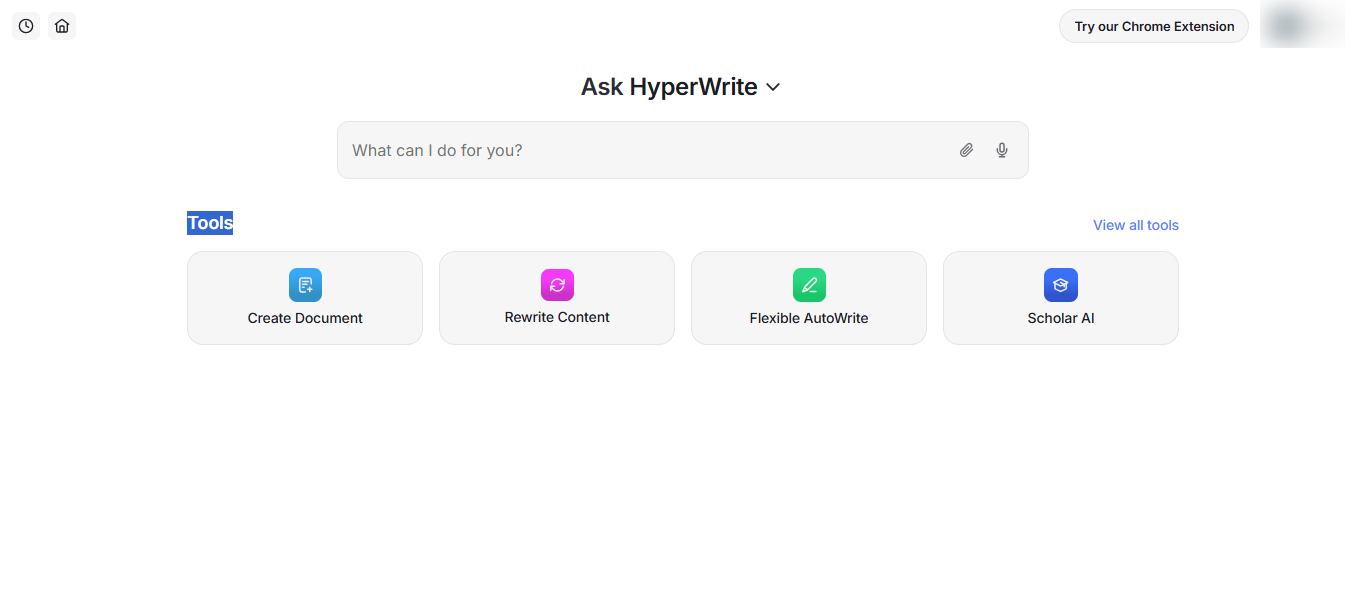This screenshot has width=1366, height=599.
Task: Open View all tools
Action: coord(1135,225)
